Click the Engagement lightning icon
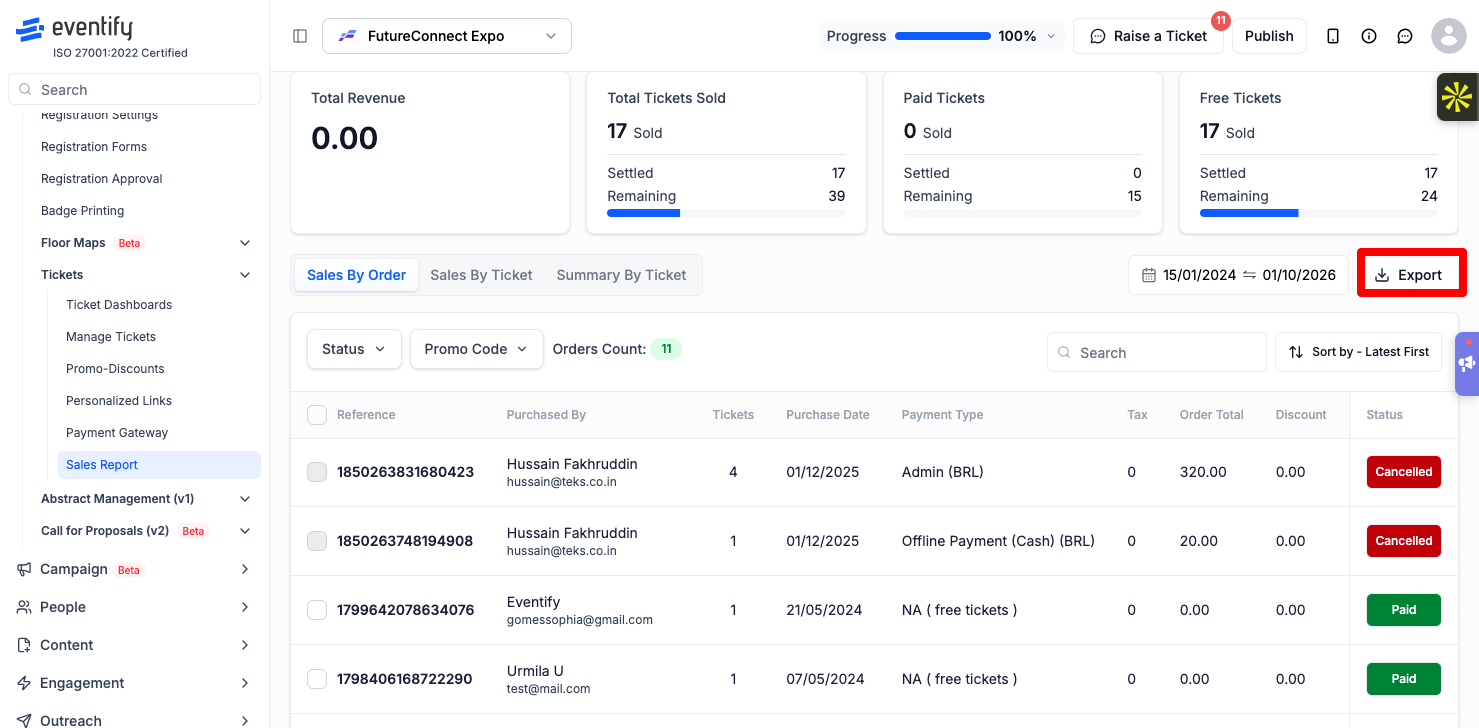The width and height of the screenshot is (1479, 728). pyautogui.click(x=25, y=683)
